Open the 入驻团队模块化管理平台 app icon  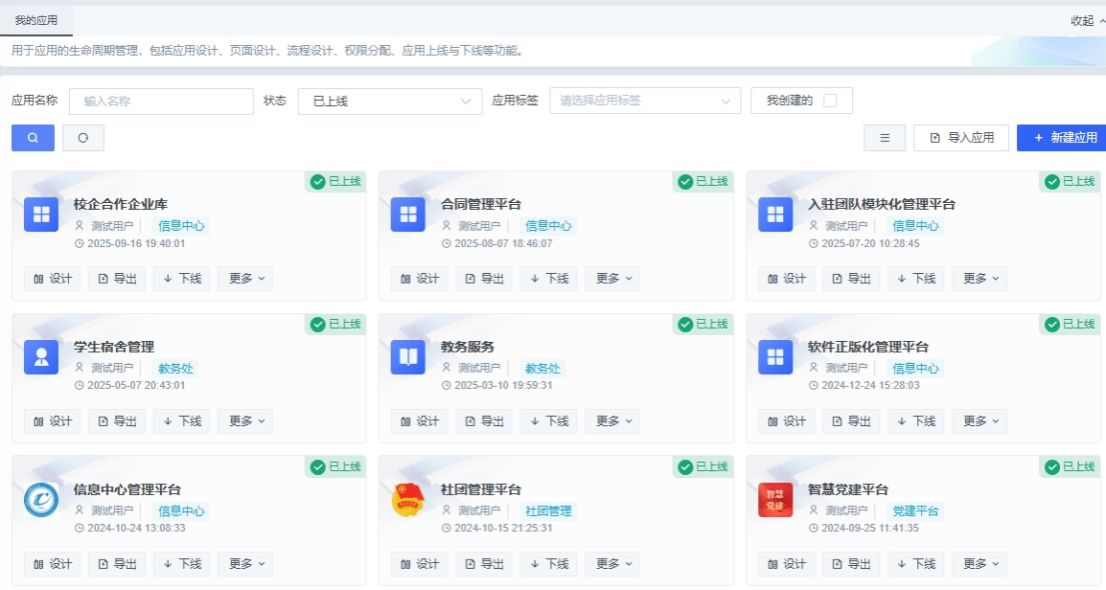click(x=775, y=215)
